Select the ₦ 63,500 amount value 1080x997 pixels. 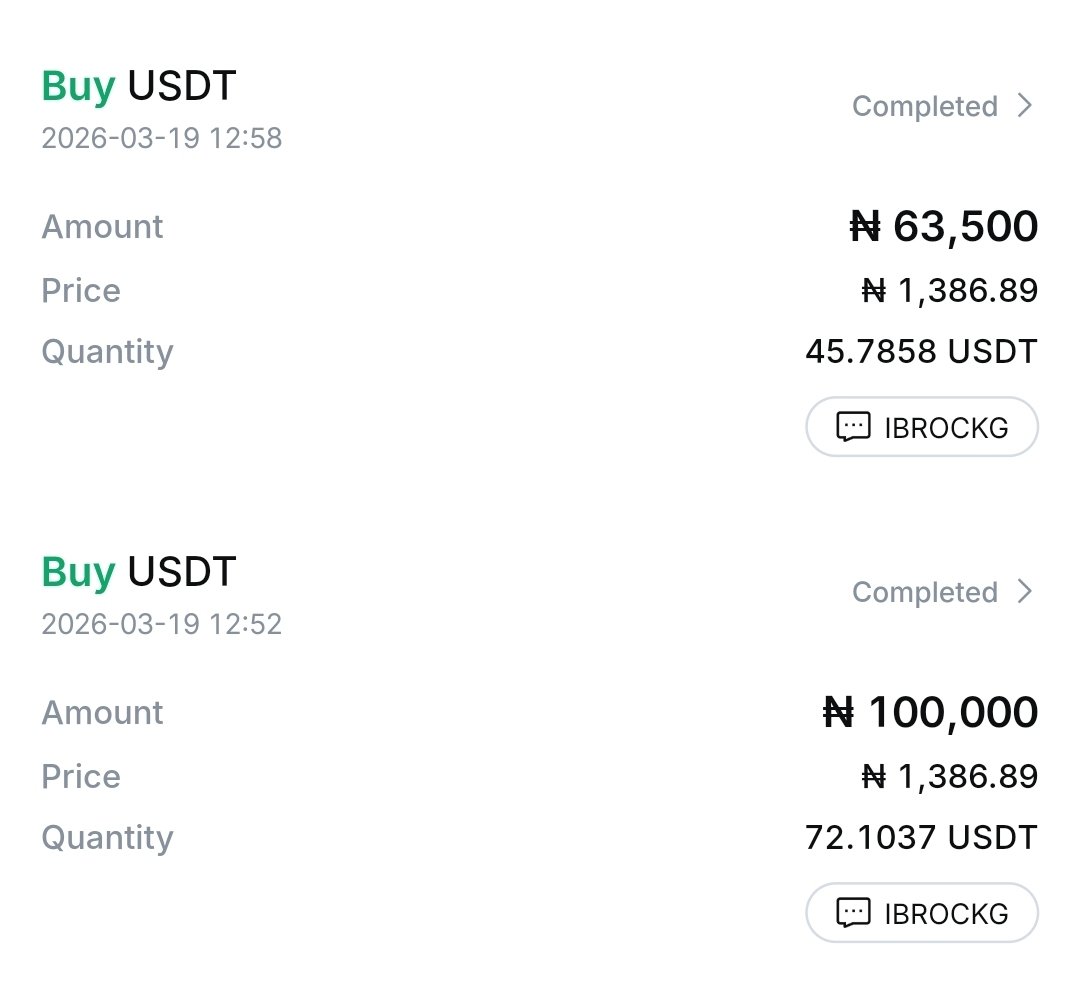pos(944,227)
